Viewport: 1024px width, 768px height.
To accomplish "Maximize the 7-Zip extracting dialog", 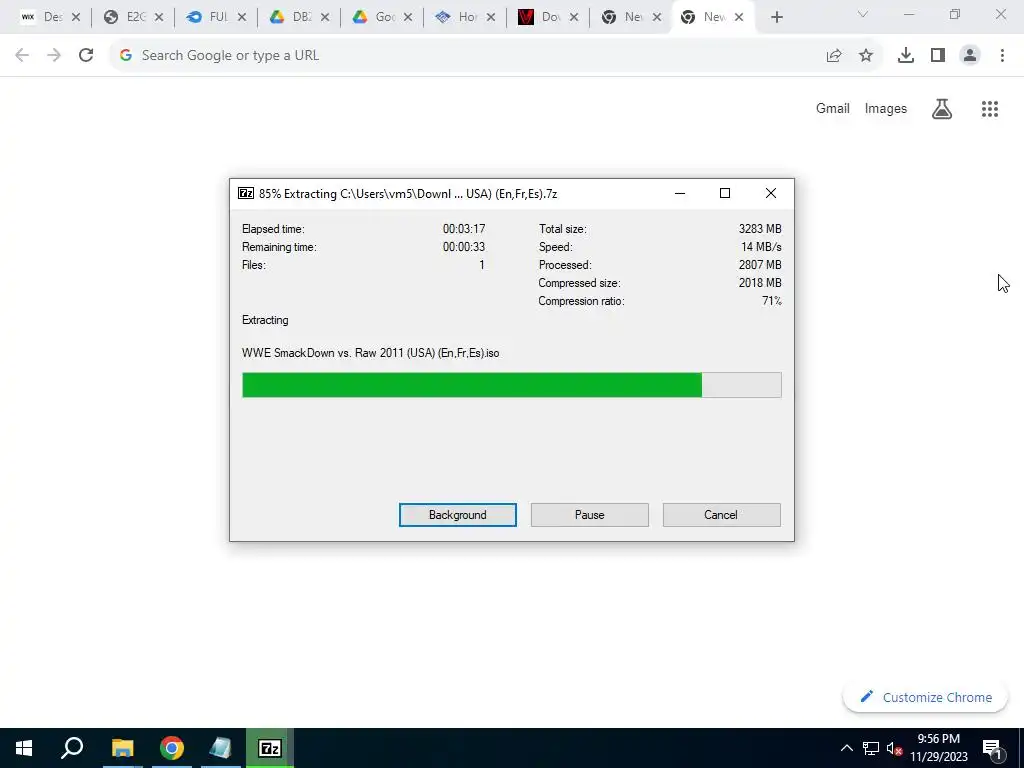I will click(724, 193).
